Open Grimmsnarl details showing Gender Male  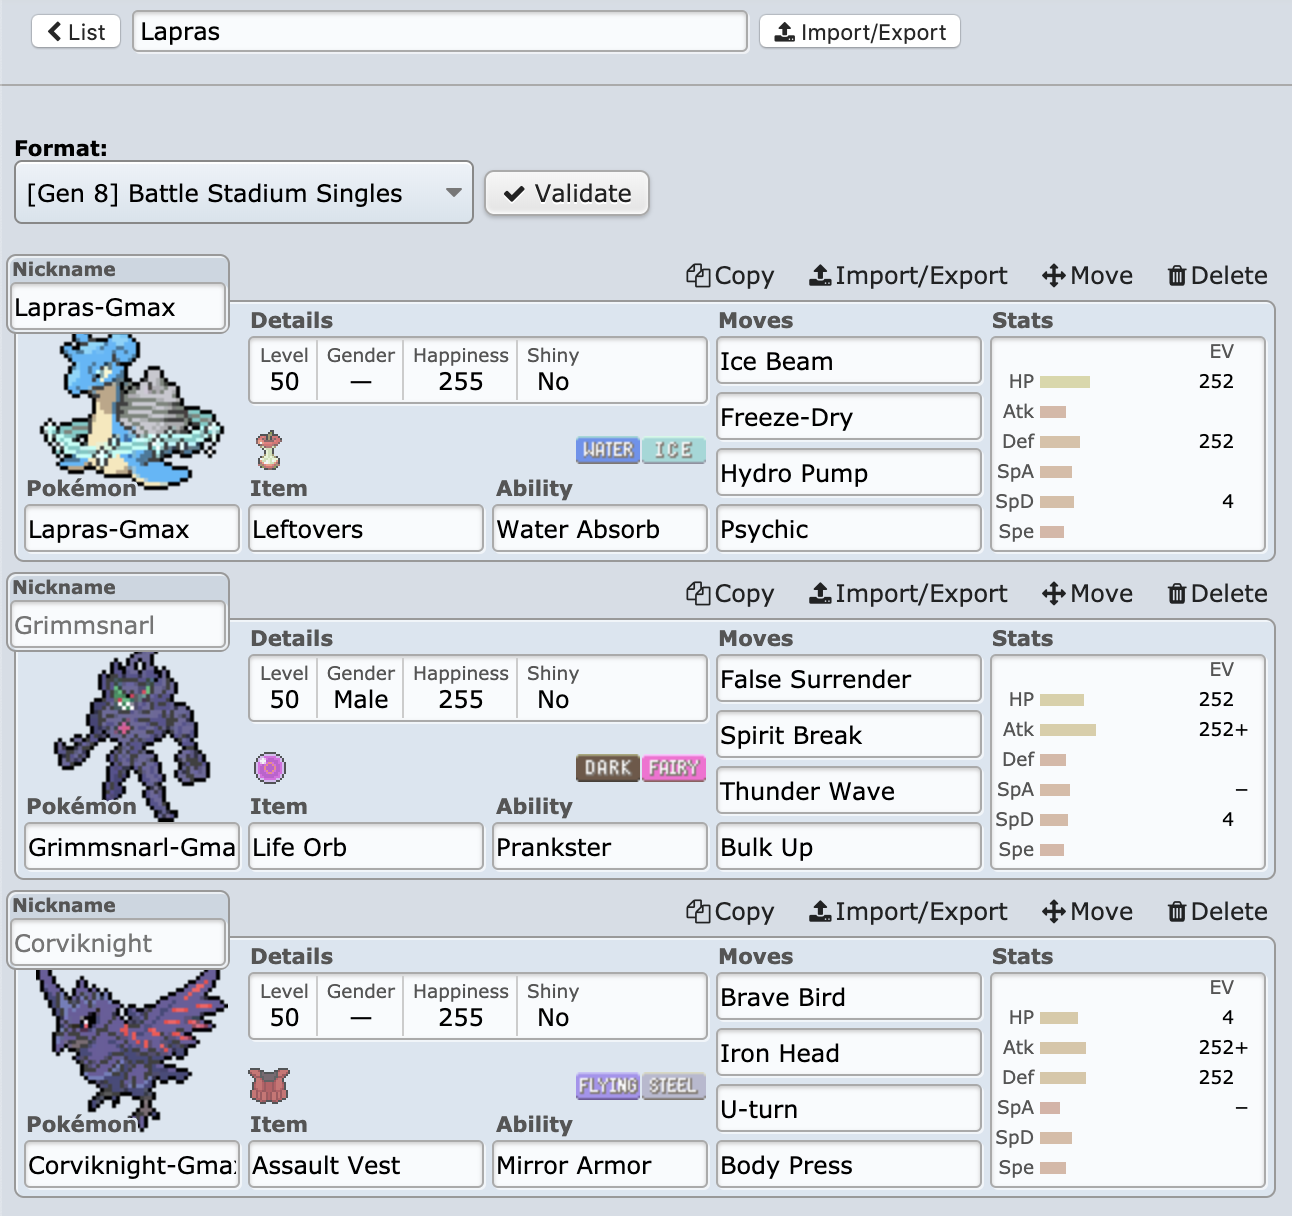pos(478,688)
